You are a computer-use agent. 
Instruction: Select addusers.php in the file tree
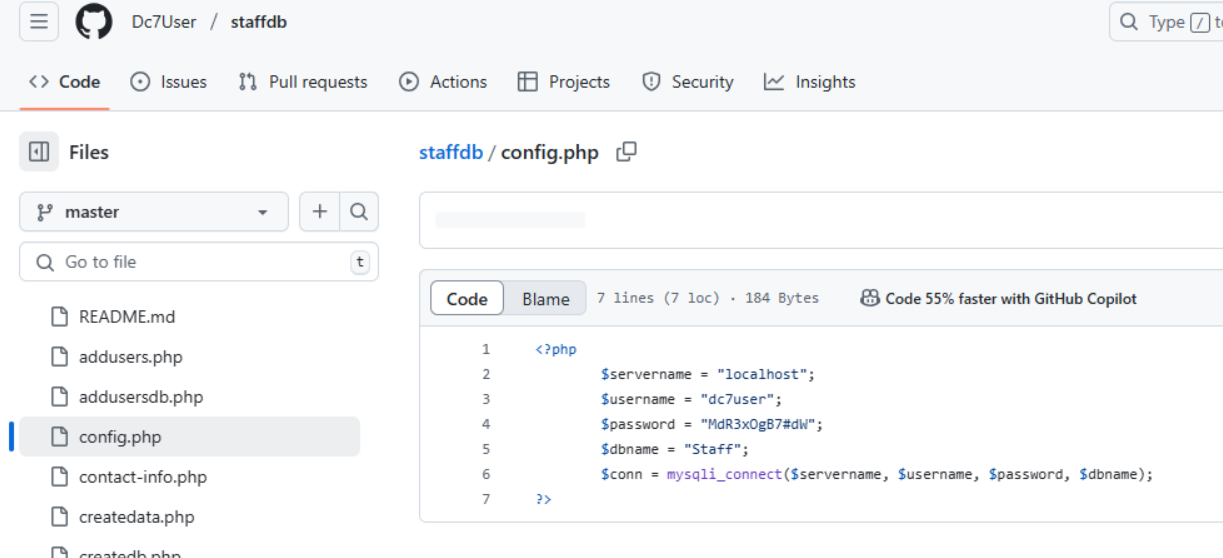[131, 357]
